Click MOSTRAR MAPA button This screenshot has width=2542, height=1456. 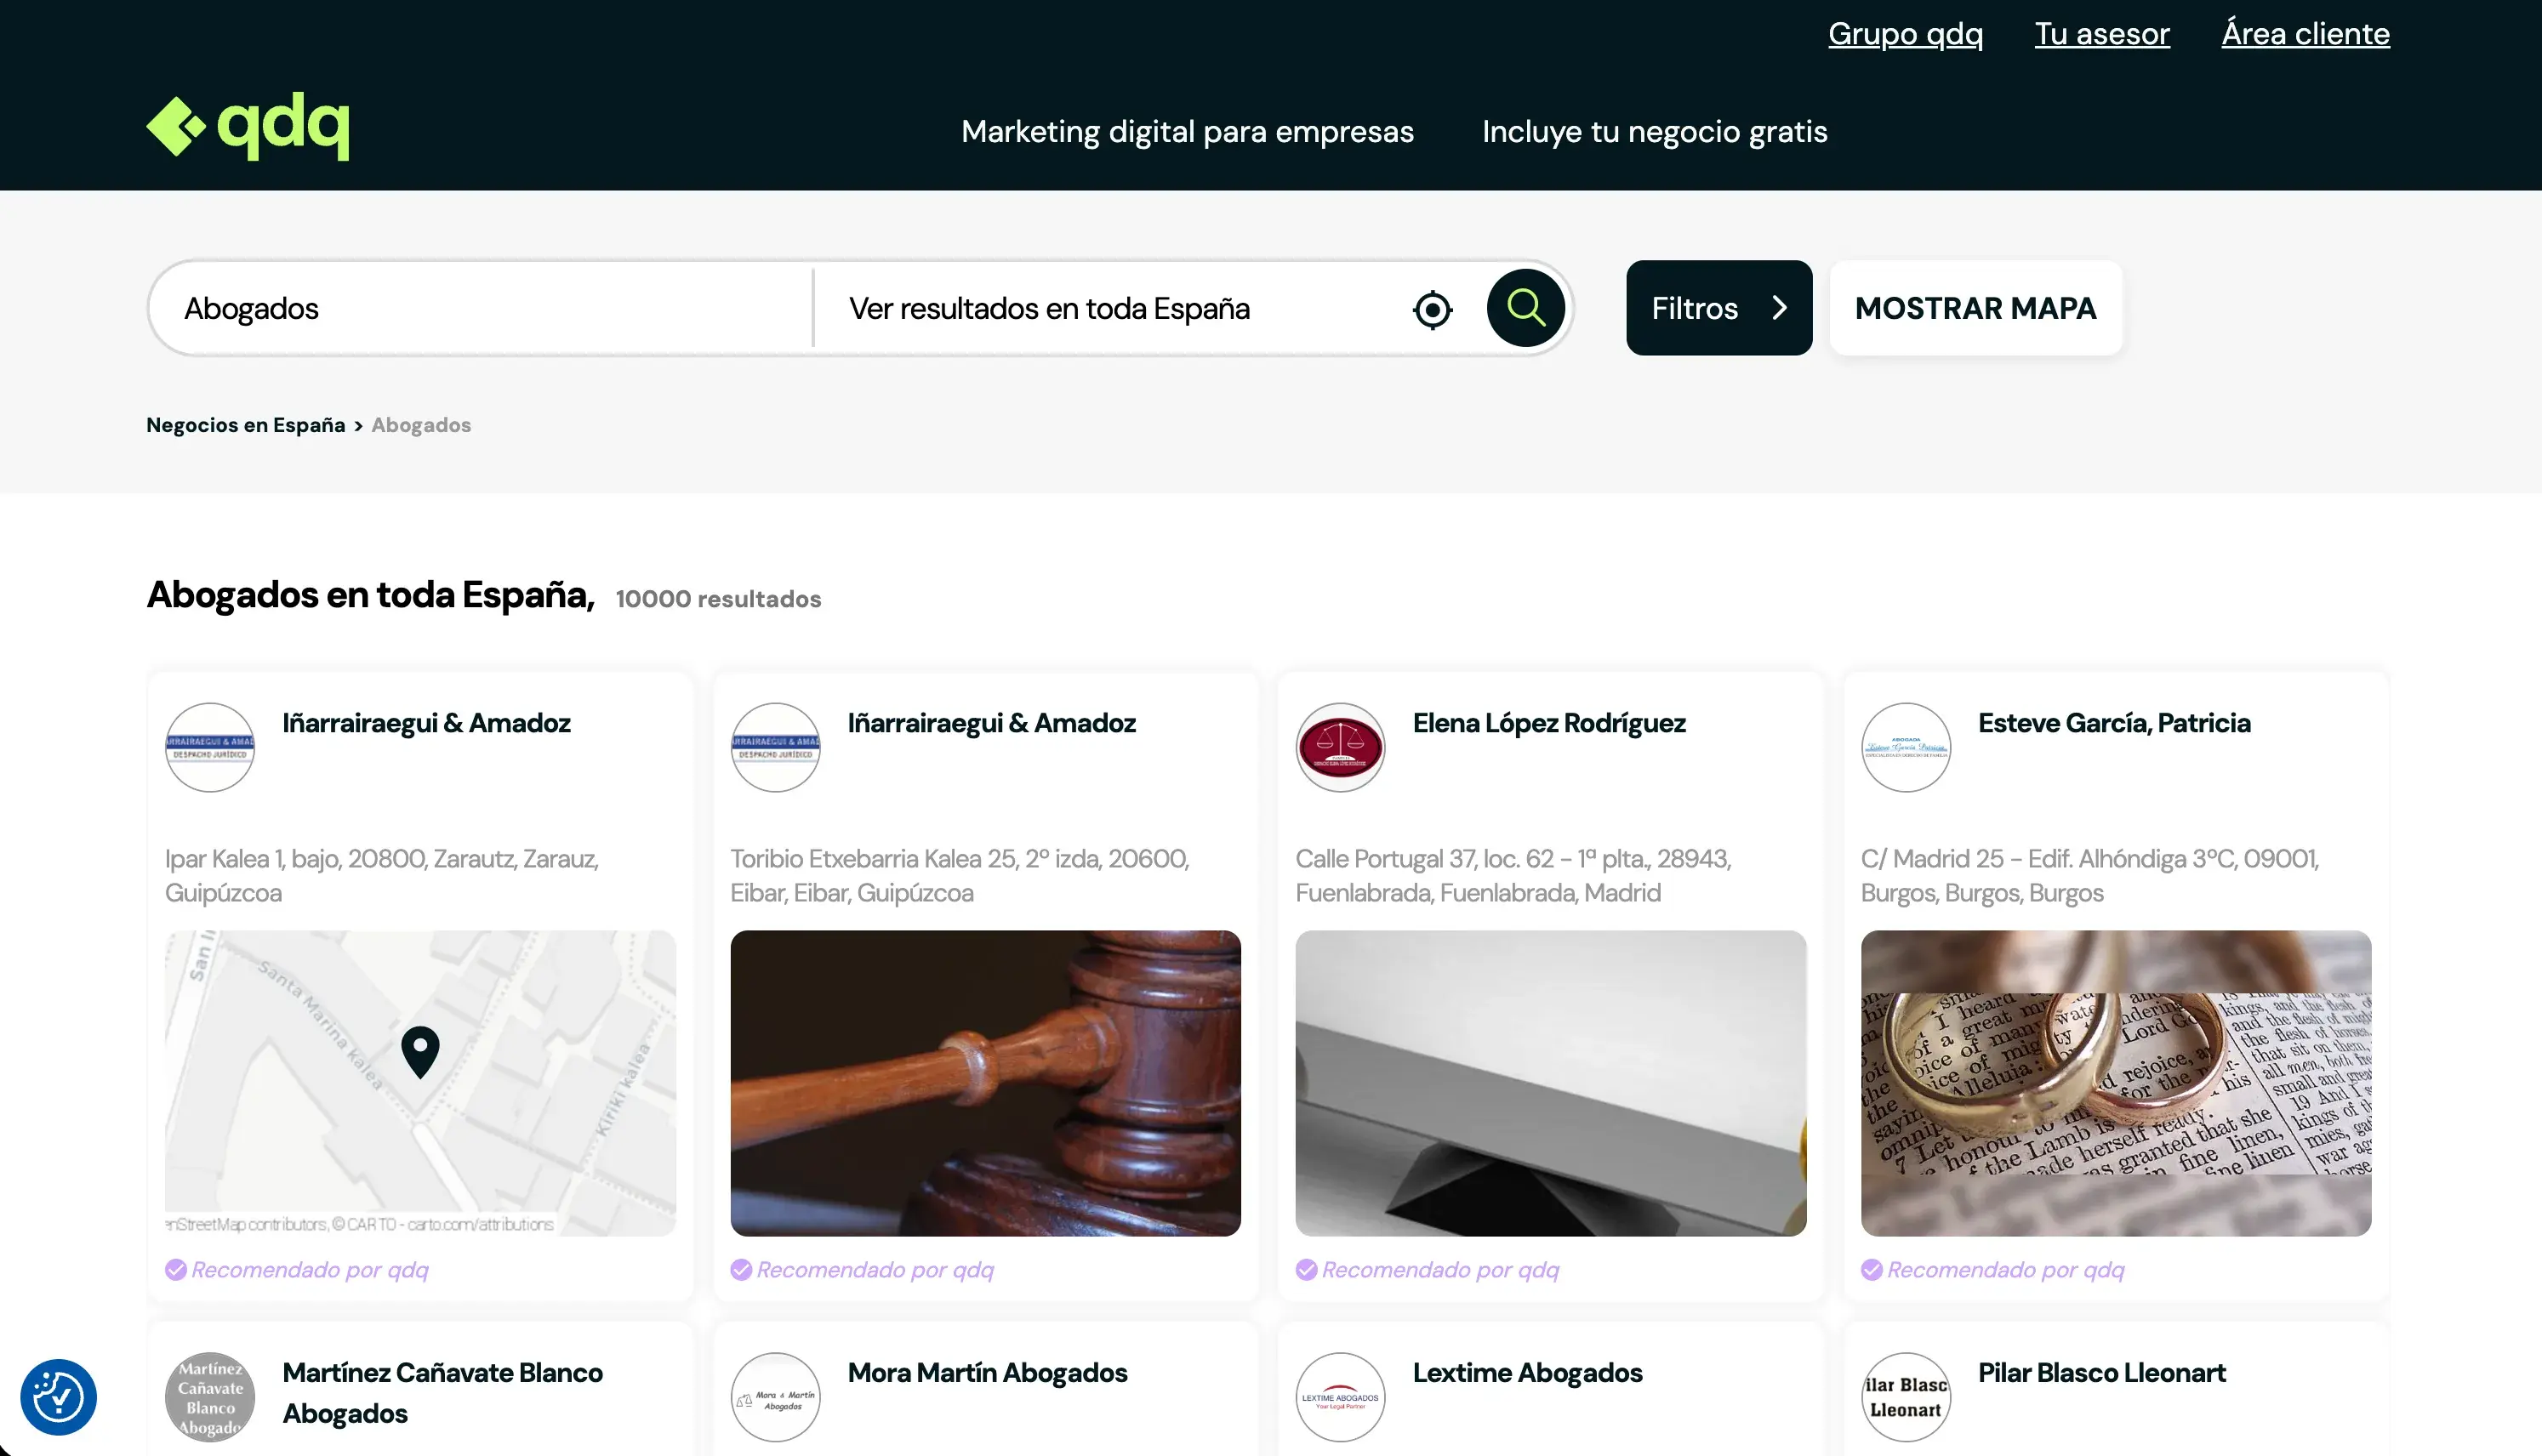[1975, 308]
